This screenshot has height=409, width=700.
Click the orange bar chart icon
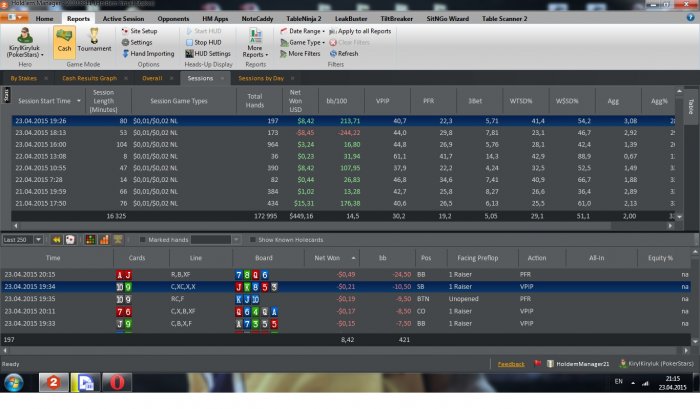[x=104, y=240]
